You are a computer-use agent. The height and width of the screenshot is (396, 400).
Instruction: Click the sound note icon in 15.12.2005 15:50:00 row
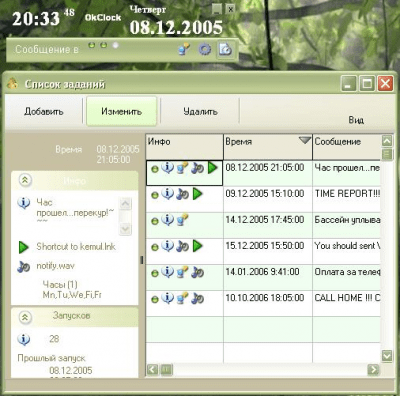pos(182,247)
